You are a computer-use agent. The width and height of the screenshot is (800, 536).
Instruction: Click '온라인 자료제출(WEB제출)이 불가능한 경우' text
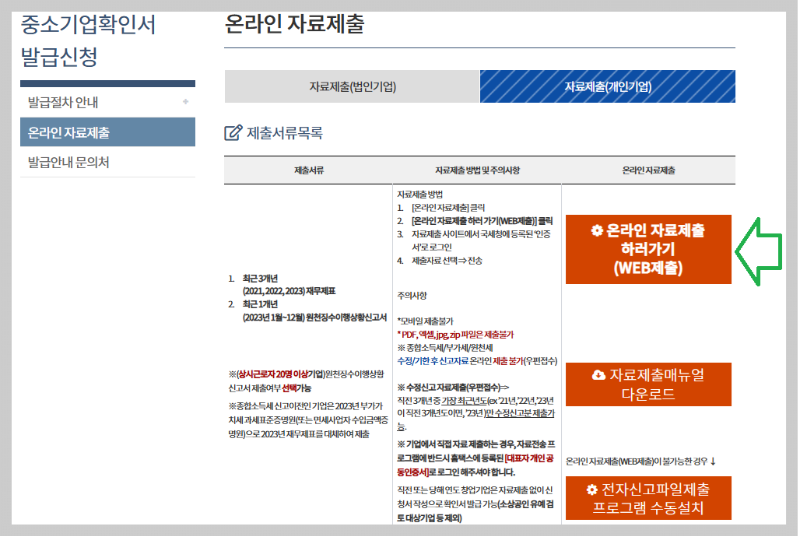[637, 461]
